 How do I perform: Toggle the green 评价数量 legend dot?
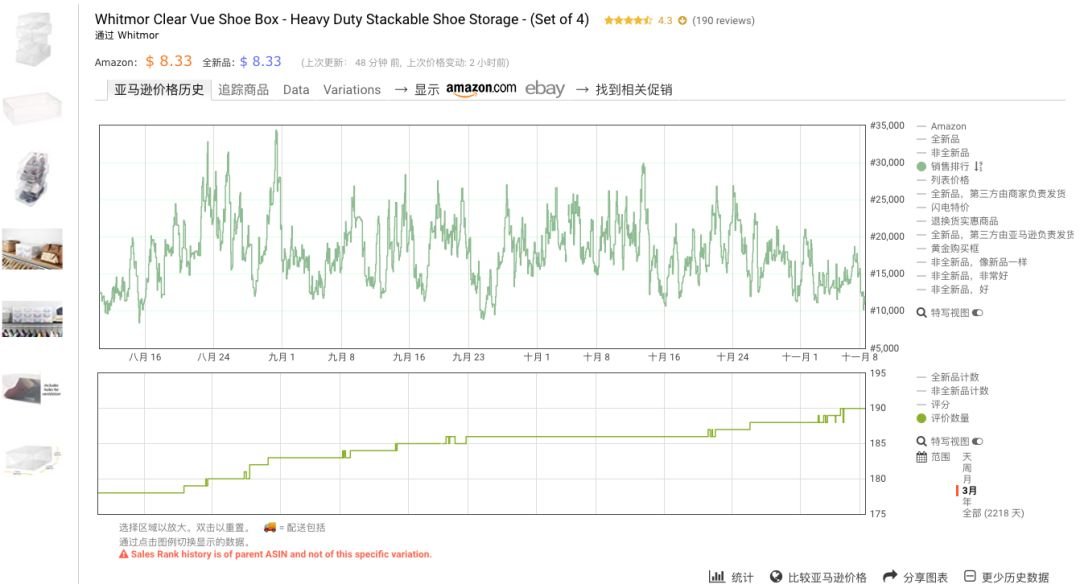pos(922,418)
